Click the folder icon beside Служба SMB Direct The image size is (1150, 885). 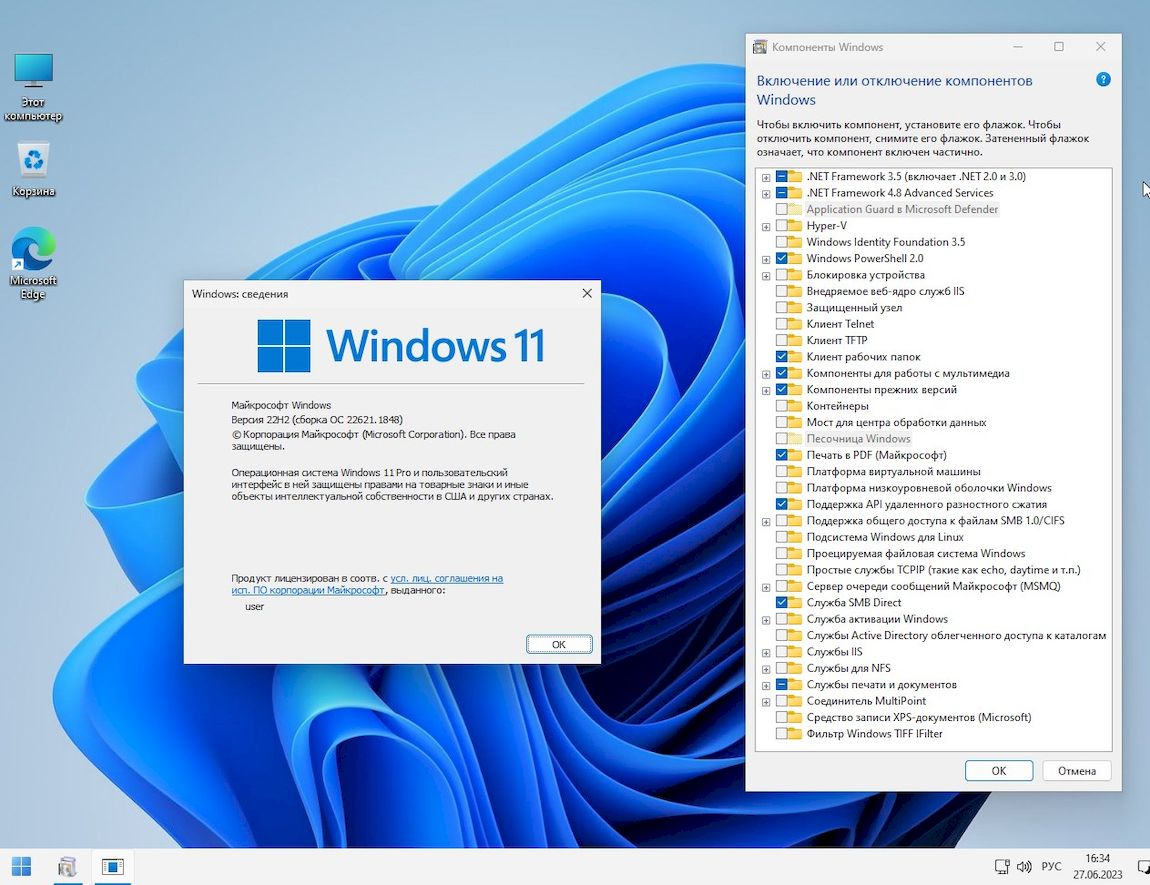pyautogui.click(x=795, y=603)
